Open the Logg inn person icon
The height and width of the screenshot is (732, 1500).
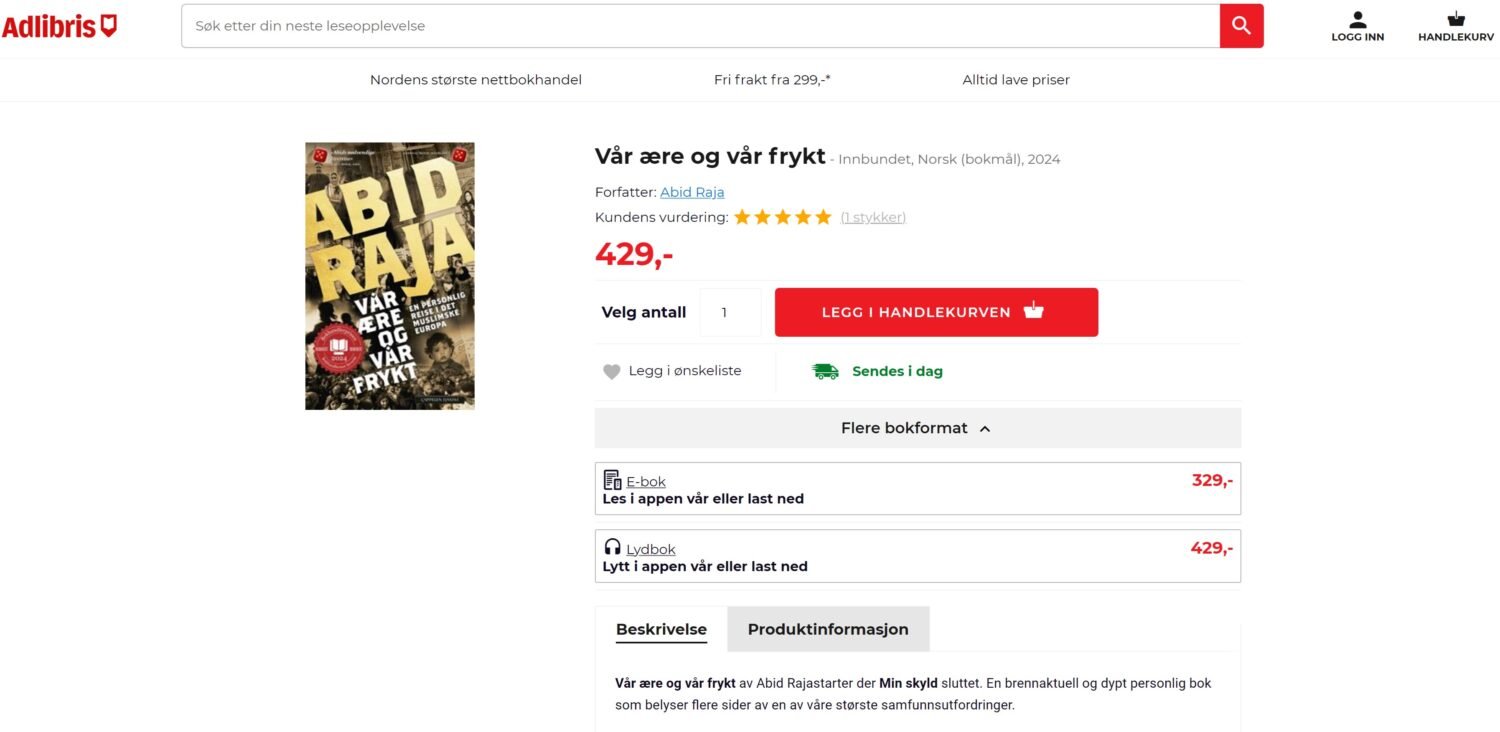[1357, 19]
